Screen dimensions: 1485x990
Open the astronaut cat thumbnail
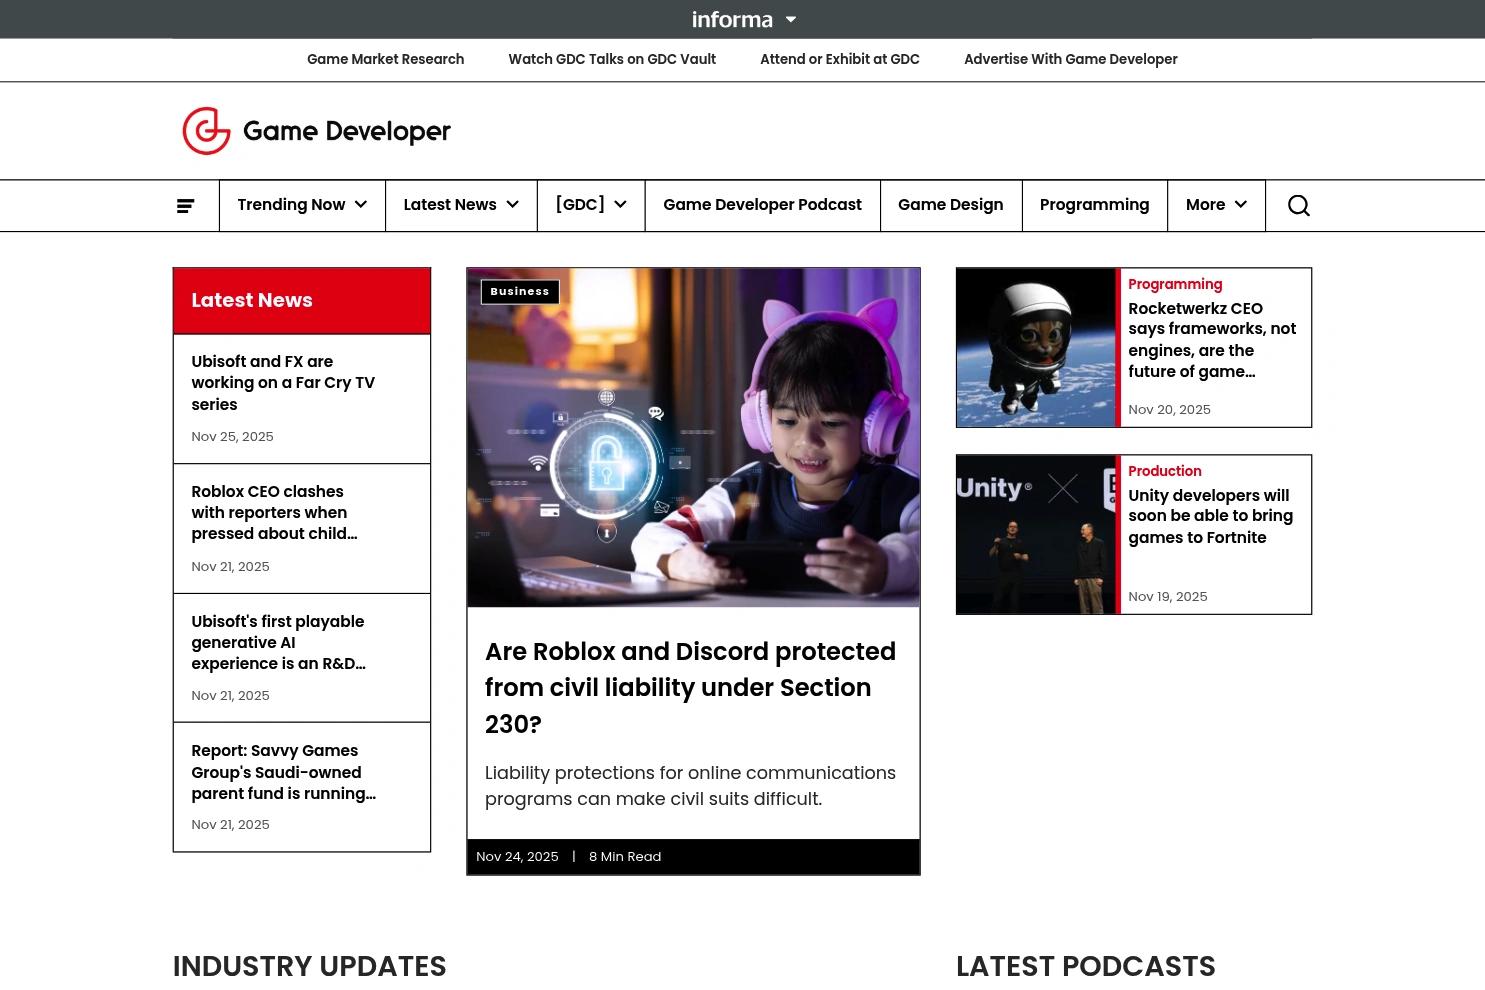[x=1036, y=348]
